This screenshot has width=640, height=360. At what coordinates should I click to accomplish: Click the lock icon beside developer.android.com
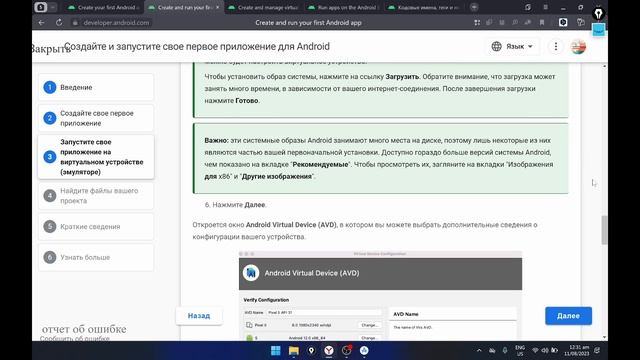[x=75, y=23]
